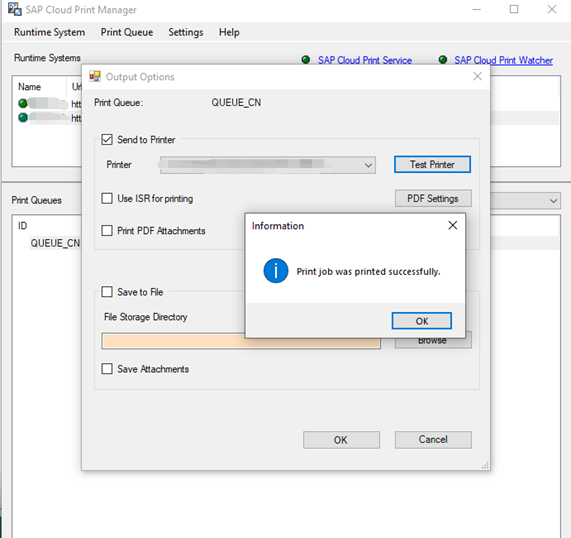This screenshot has height=538, width=571.
Task: Click the Output Options dialog icon
Action: point(95,76)
